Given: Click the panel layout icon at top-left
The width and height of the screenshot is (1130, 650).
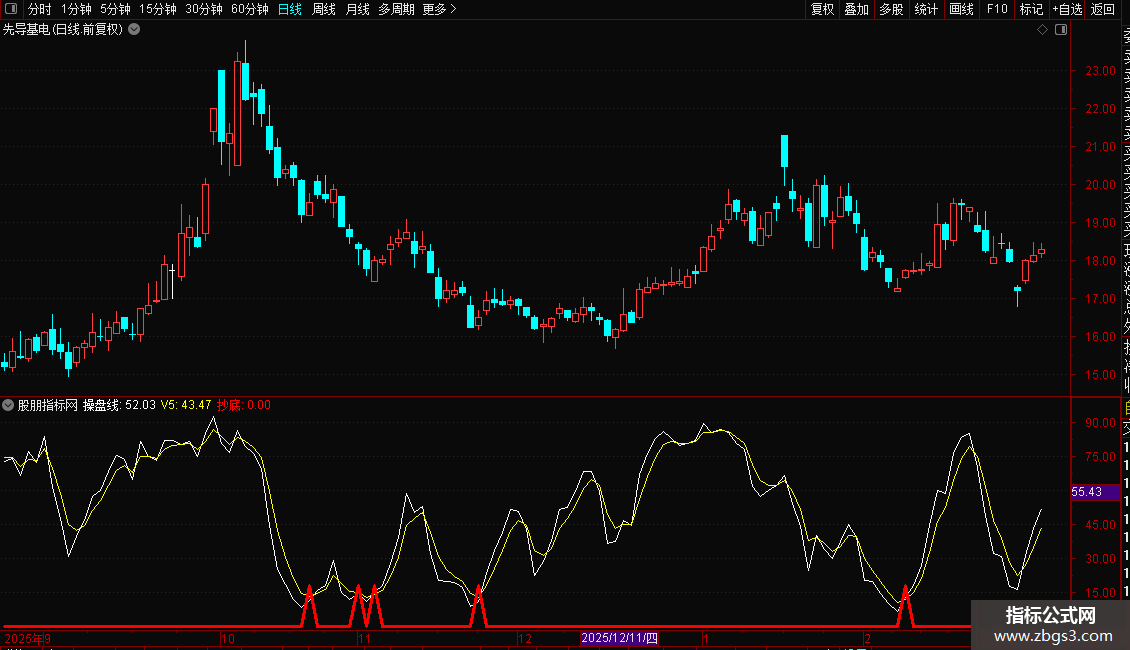Looking at the screenshot, I should pyautogui.click(x=11, y=9).
